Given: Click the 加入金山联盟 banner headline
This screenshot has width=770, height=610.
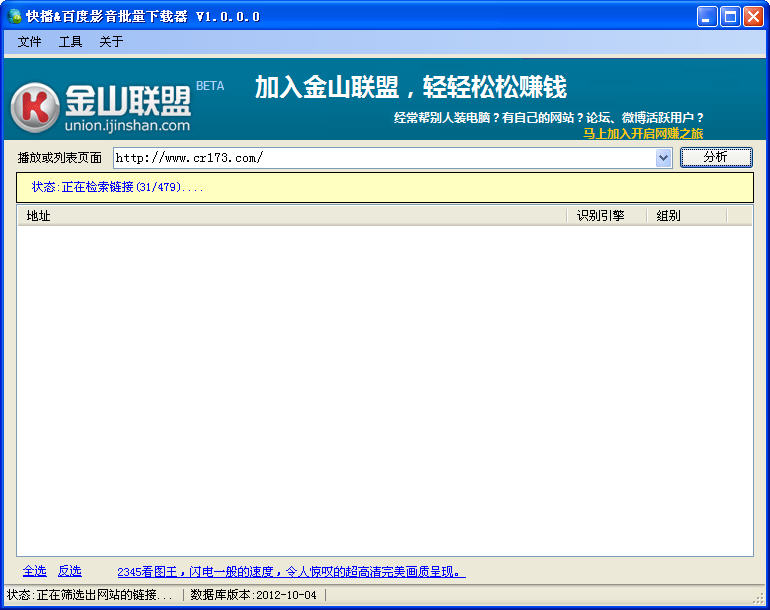Looking at the screenshot, I should pyautogui.click(x=411, y=87).
